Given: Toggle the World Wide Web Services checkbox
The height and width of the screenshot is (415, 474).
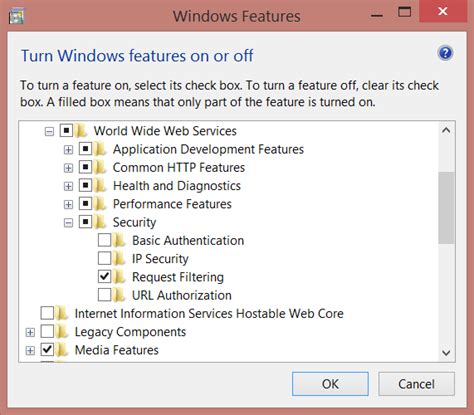Looking at the screenshot, I should pos(66,131).
